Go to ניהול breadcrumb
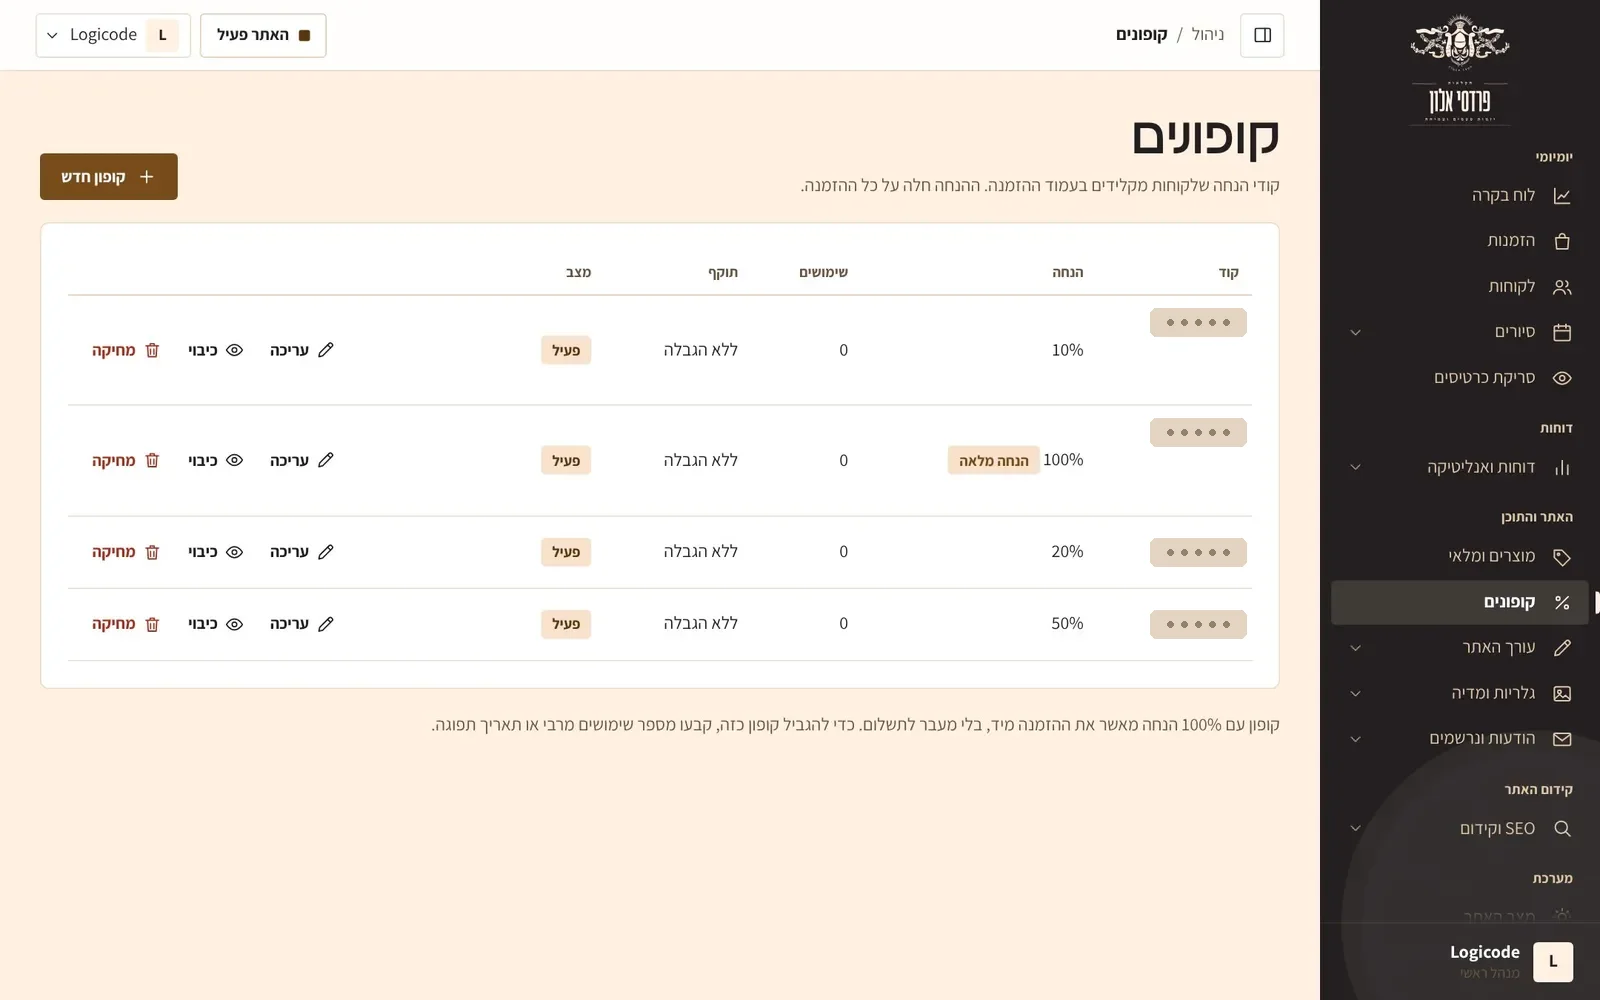Image resolution: width=1600 pixels, height=1000 pixels. tap(1208, 35)
